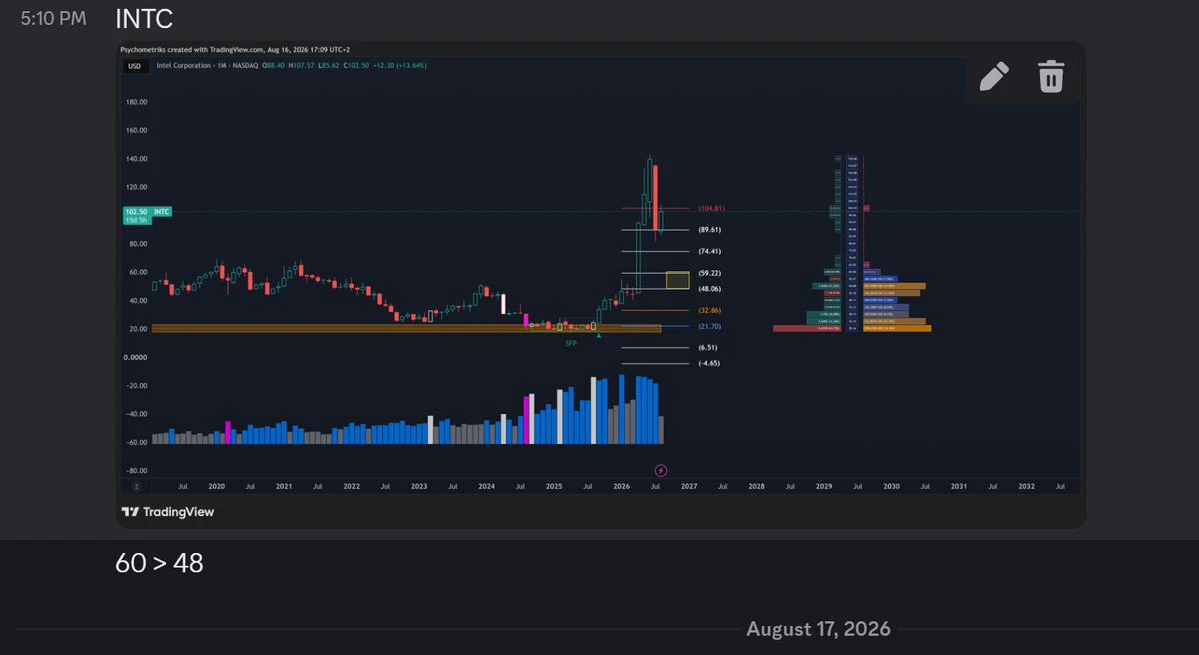The width and height of the screenshot is (1199, 655).
Task: Click the orange (32.86) level label
Action: tap(710, 310)
